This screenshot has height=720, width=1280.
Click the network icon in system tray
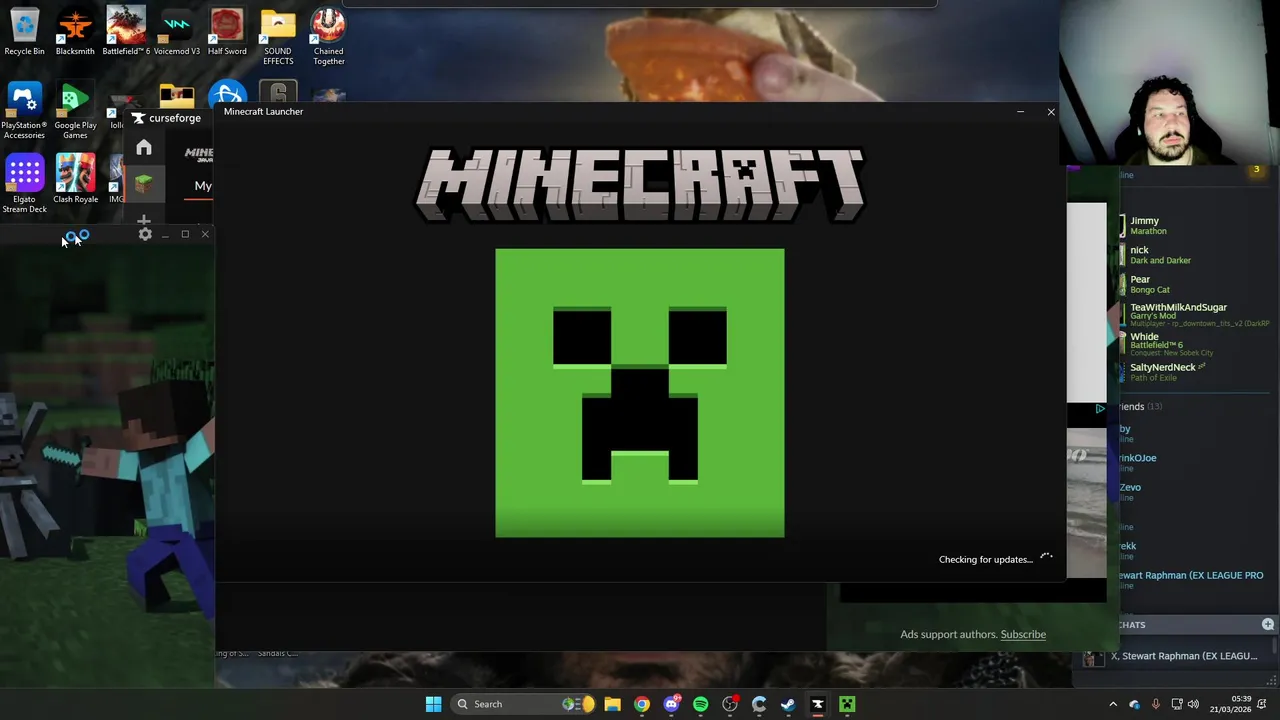pos(1177,704)
